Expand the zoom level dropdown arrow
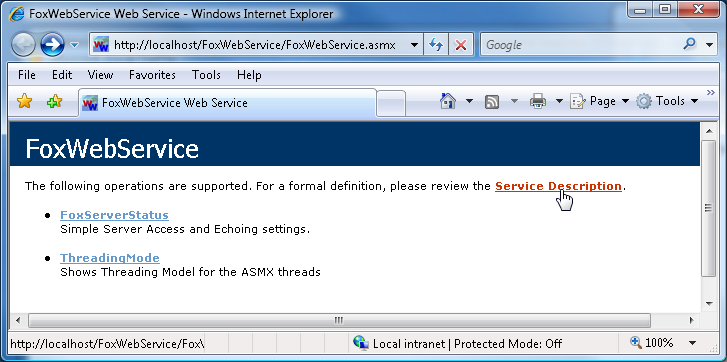This screenshot has width=727, height=362. [x=693, y=343]
